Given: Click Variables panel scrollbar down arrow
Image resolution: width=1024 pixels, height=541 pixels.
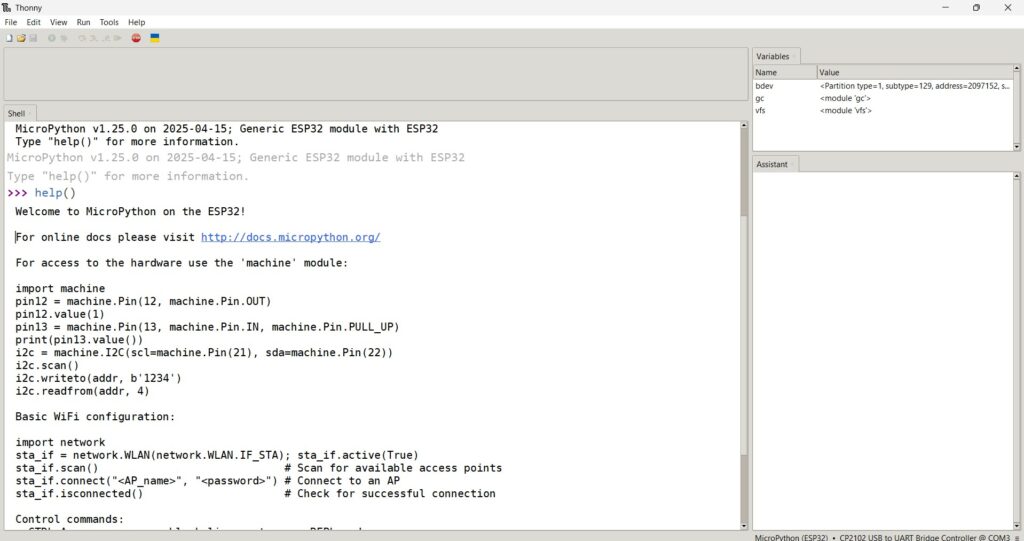Looking at the screenshot, I should [x=1017, y=146].
